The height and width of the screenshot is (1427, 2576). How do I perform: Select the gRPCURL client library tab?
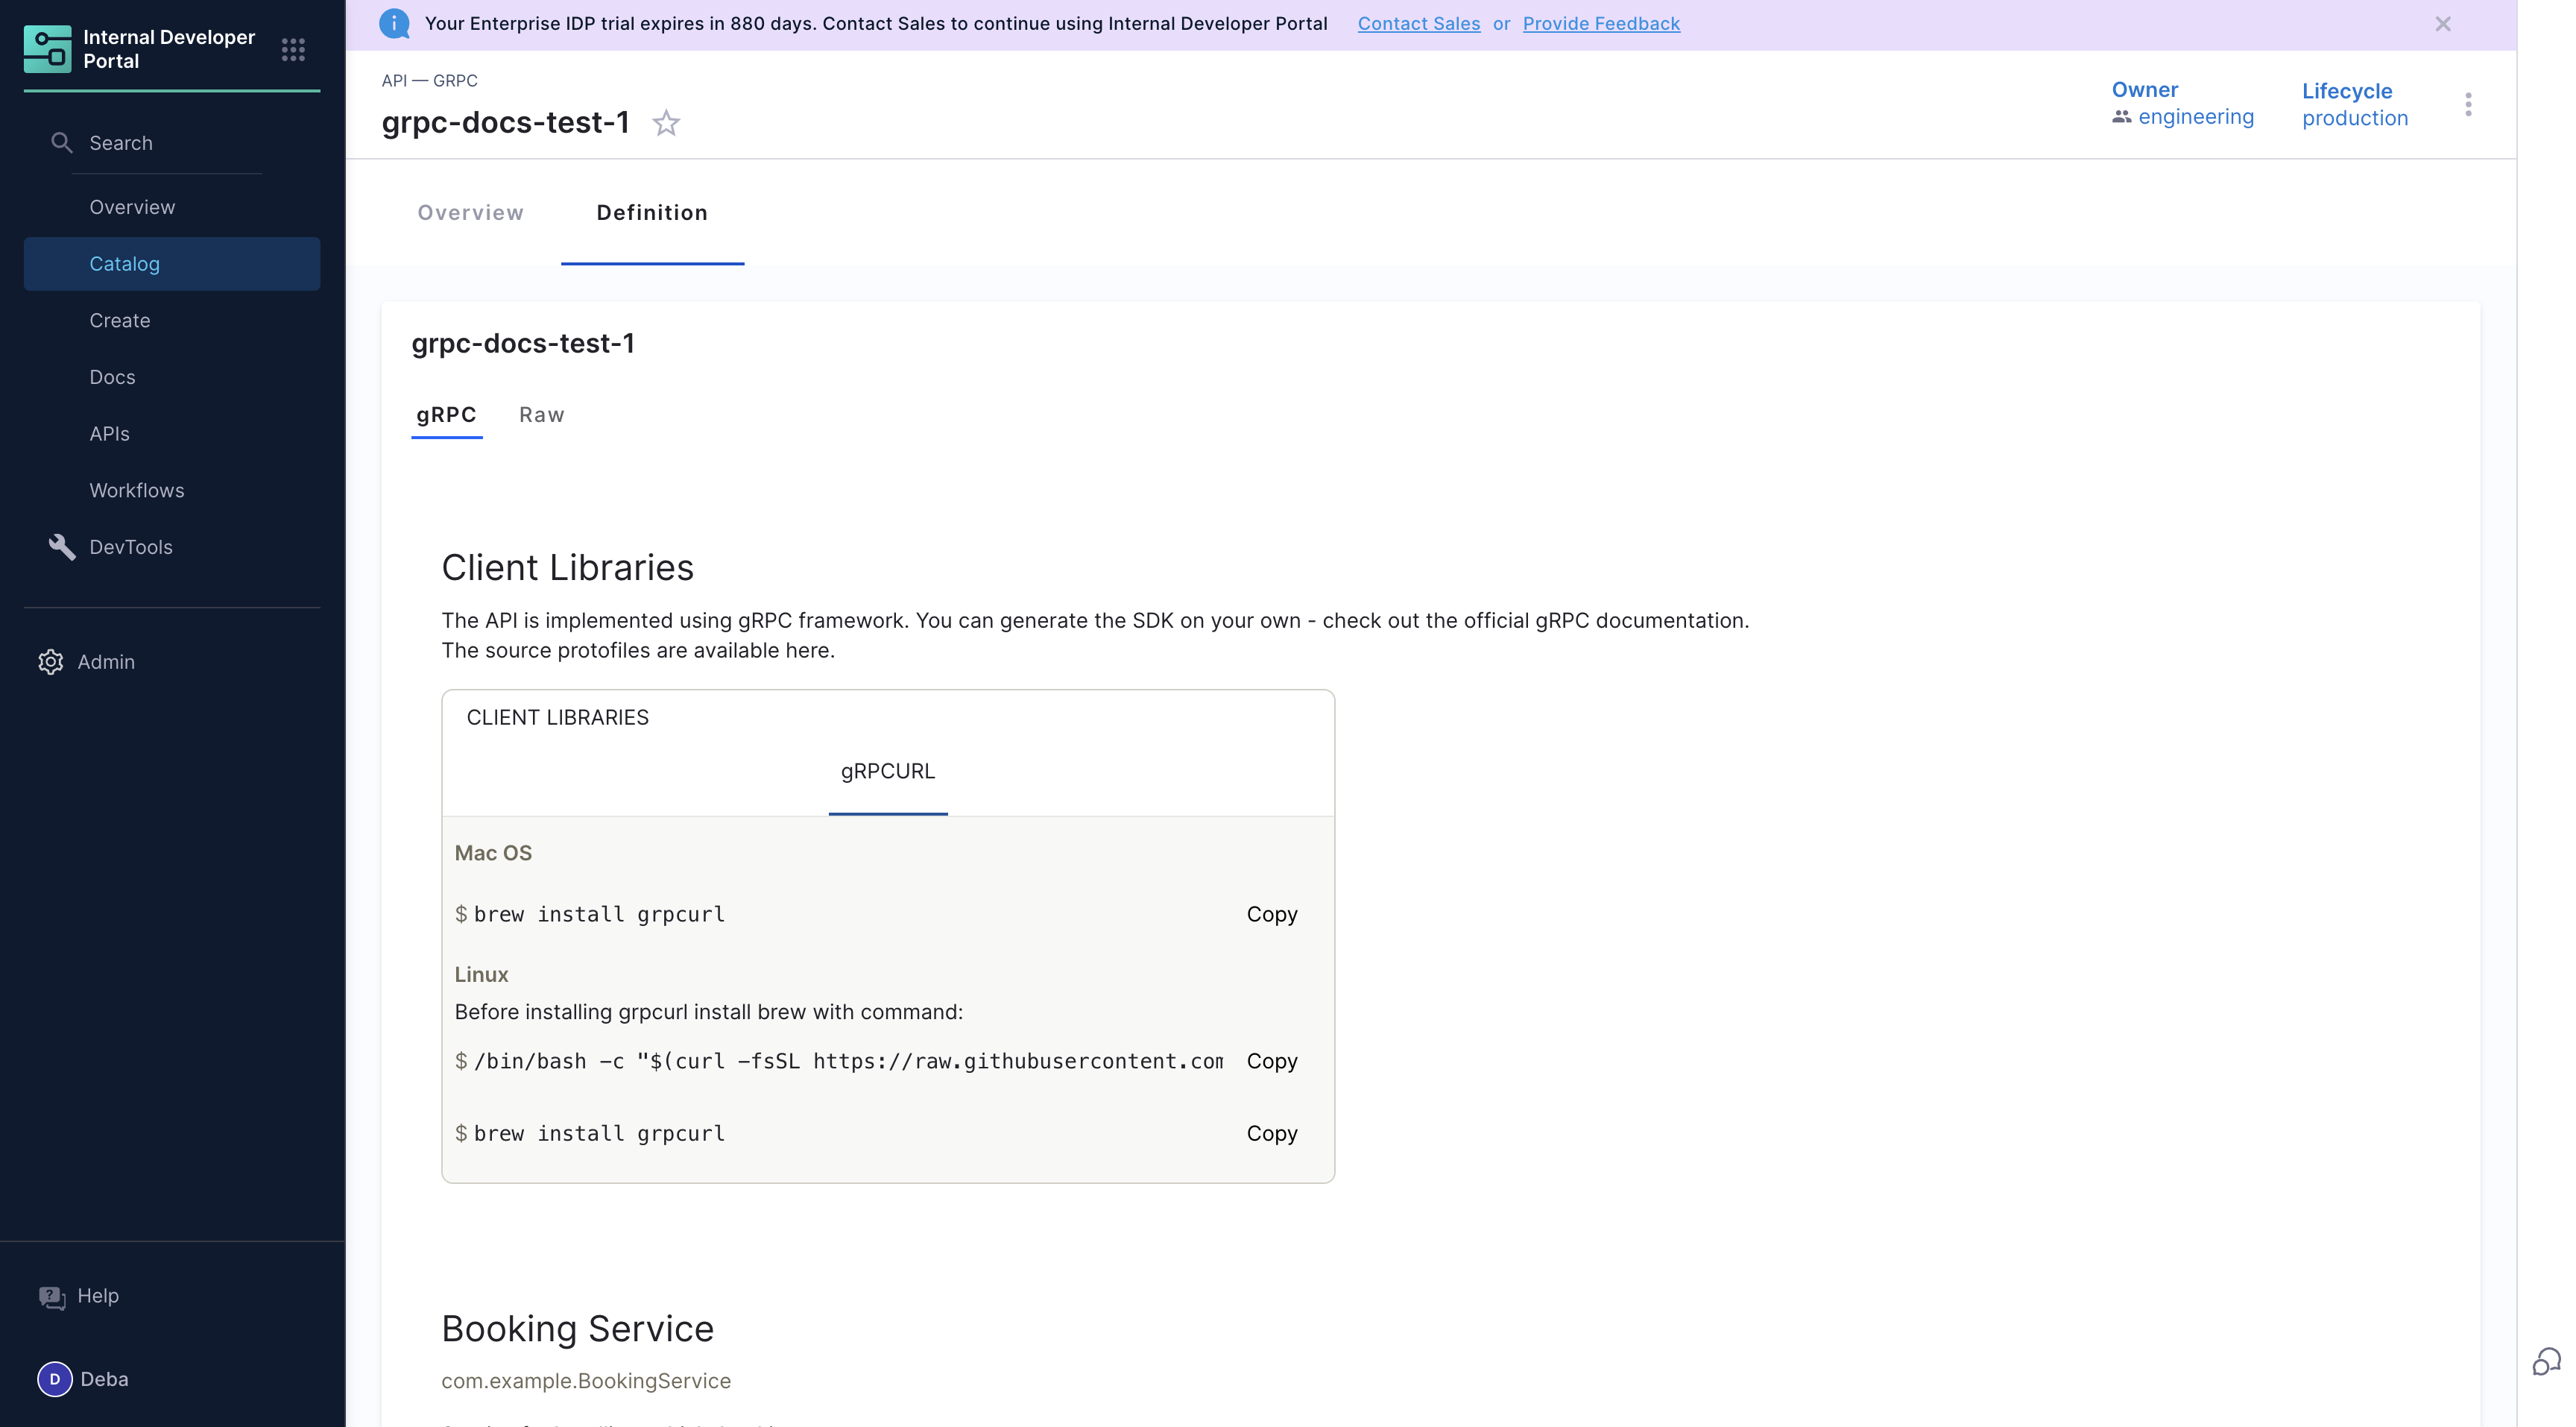887,771
